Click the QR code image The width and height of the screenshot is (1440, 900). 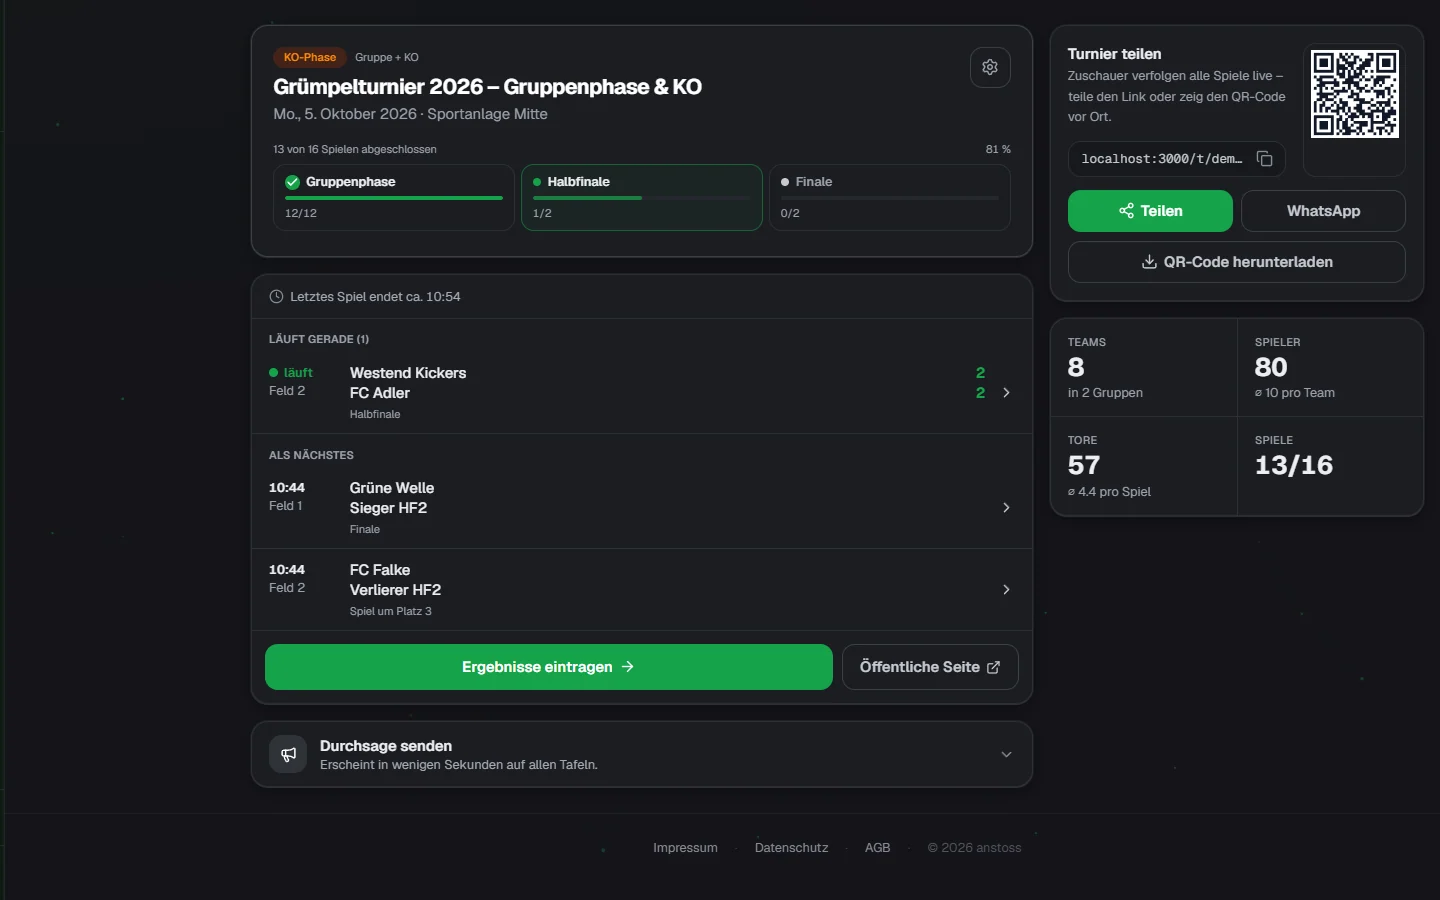[x=1355, y=94]
